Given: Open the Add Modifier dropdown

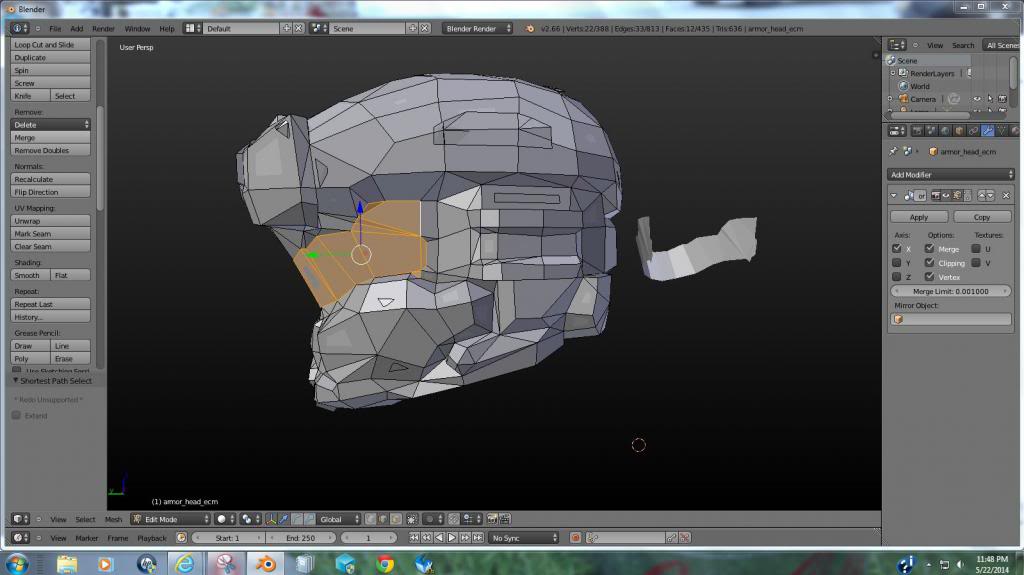Looking at the screenshot, I should [x=952, y=175].
